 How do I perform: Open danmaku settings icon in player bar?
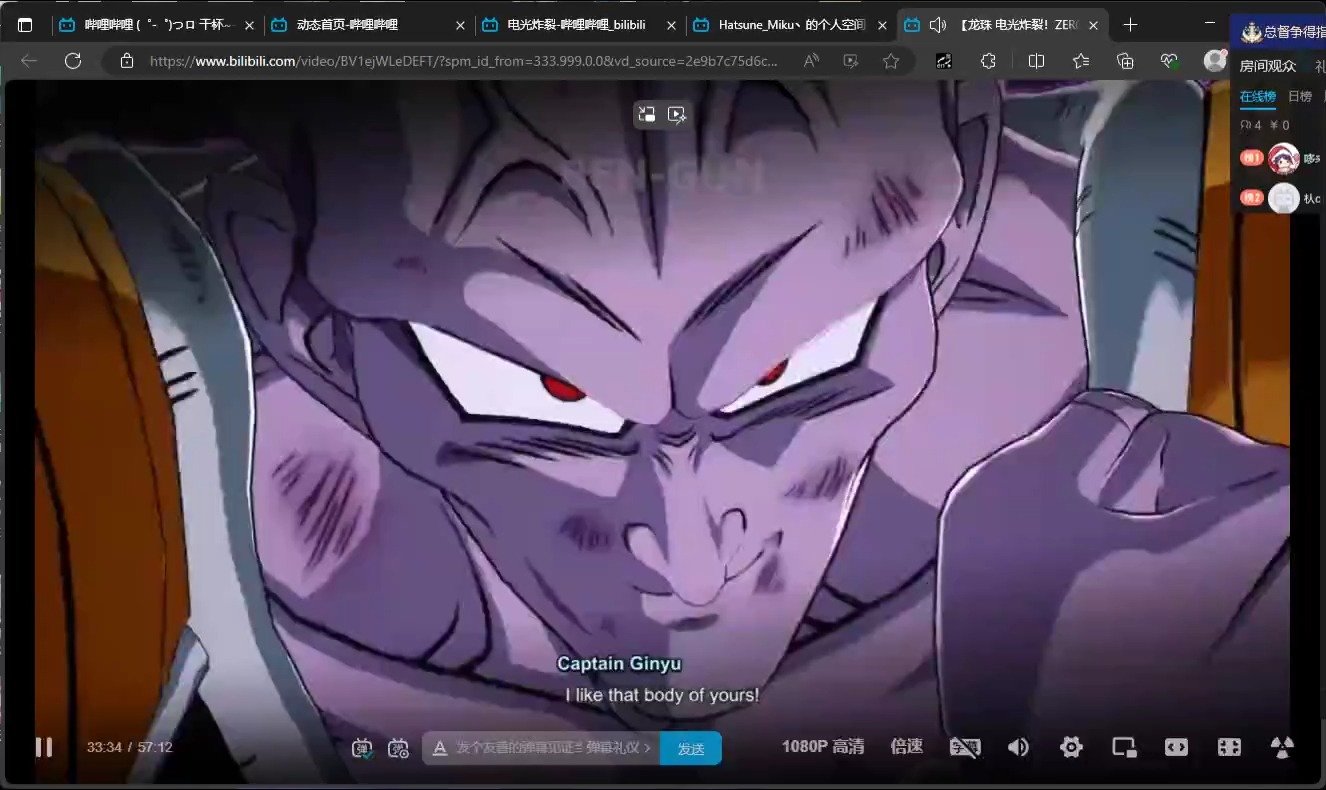[x=398, y=748]
